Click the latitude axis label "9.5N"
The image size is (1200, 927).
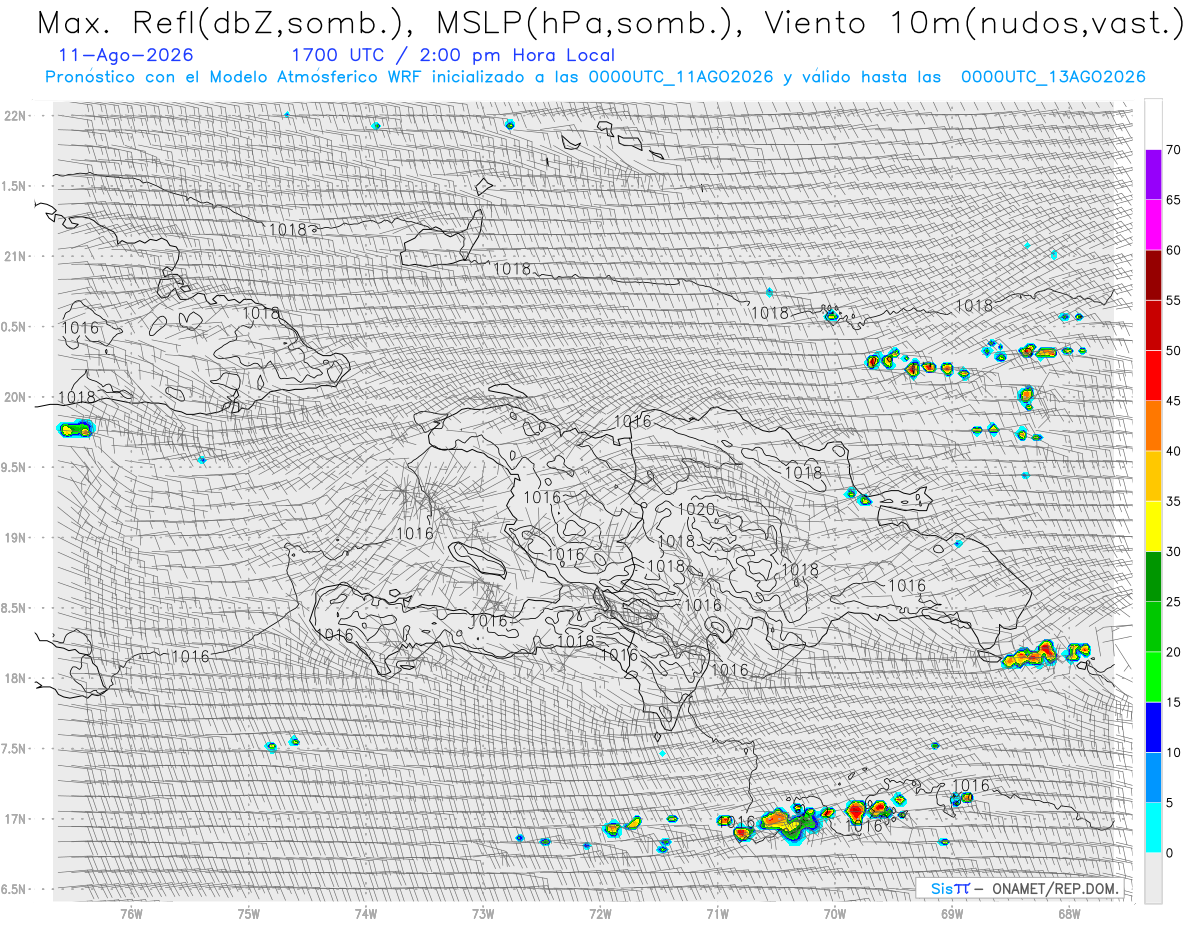[x=15, y=467]
